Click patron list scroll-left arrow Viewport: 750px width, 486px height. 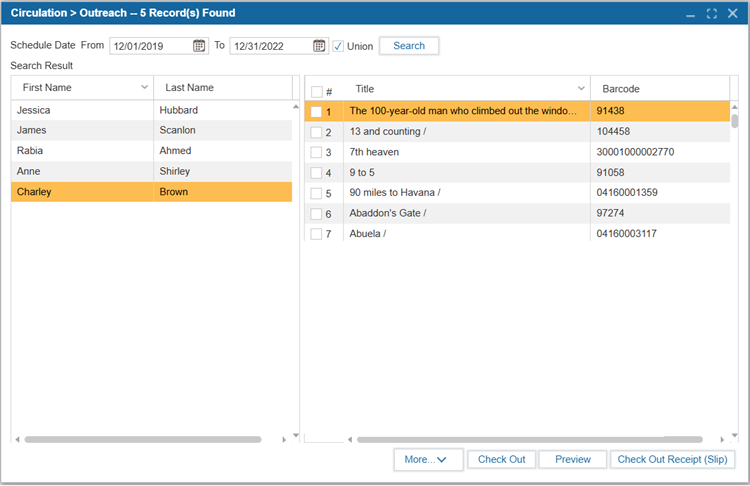(x=17, y=439)
